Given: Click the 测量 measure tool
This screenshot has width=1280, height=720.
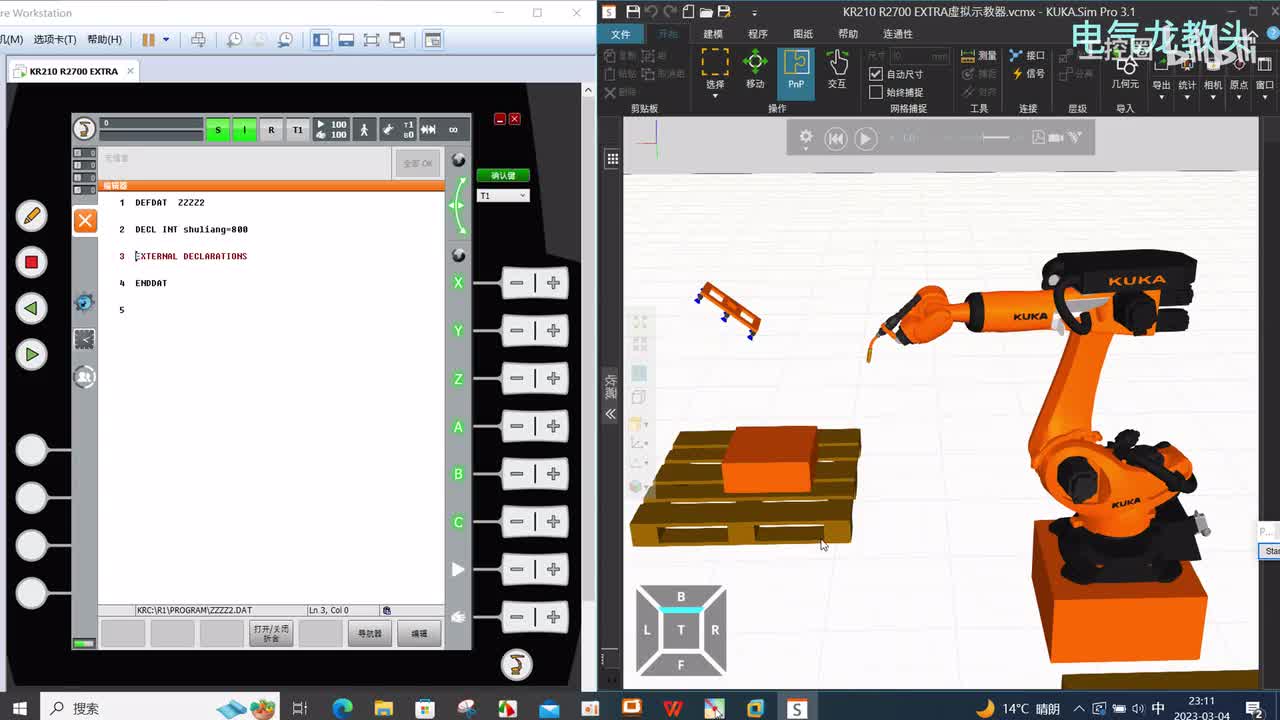Looking at the screenshot, I should click(x=979, y=56).
